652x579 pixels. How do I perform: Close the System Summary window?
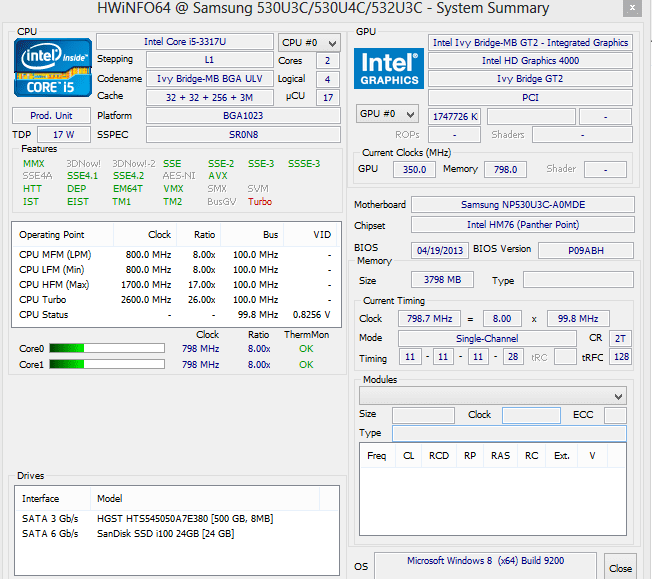pyautogui.click(x=632, y=8)
